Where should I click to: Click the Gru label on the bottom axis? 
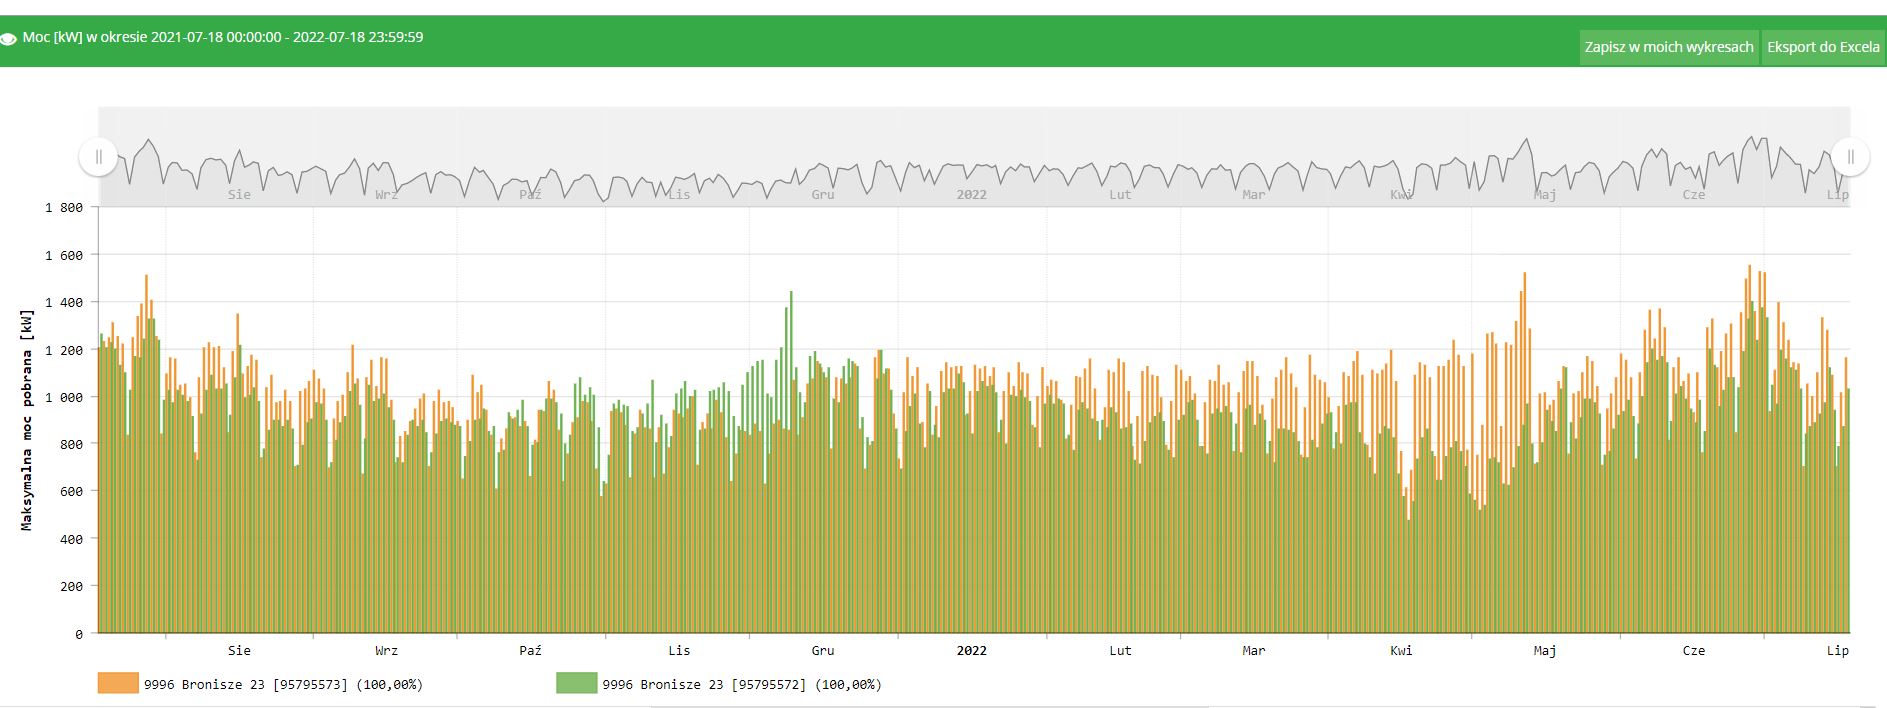(823, 651)
